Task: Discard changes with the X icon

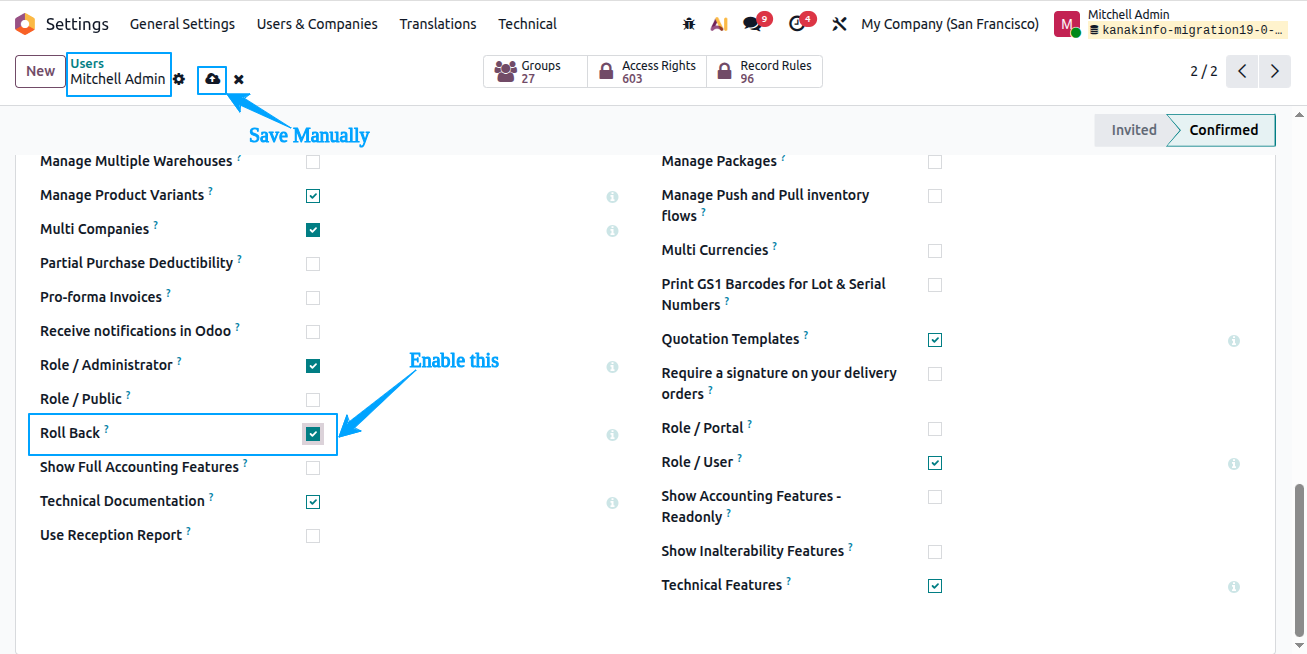Action: point(239,79)
